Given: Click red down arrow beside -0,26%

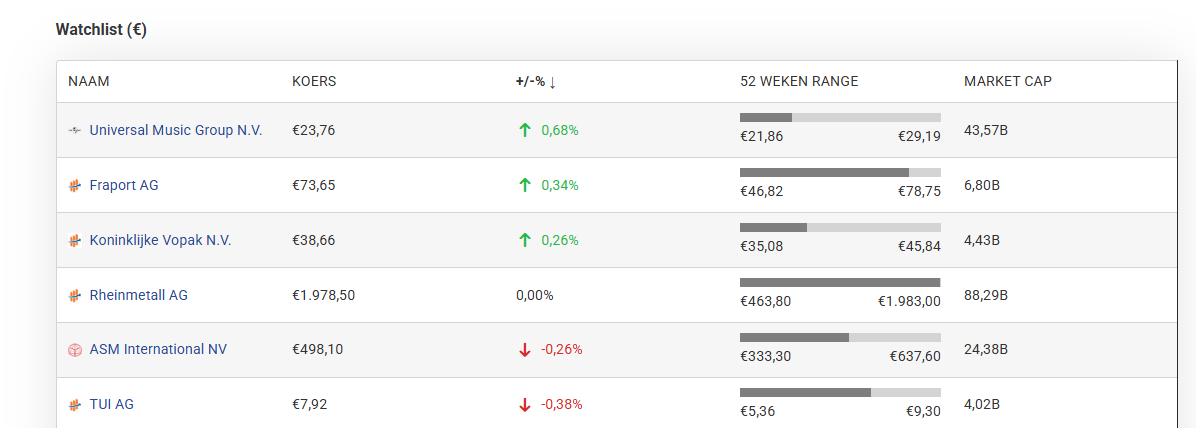Looking at the screenshot, I should click(524, 350).
